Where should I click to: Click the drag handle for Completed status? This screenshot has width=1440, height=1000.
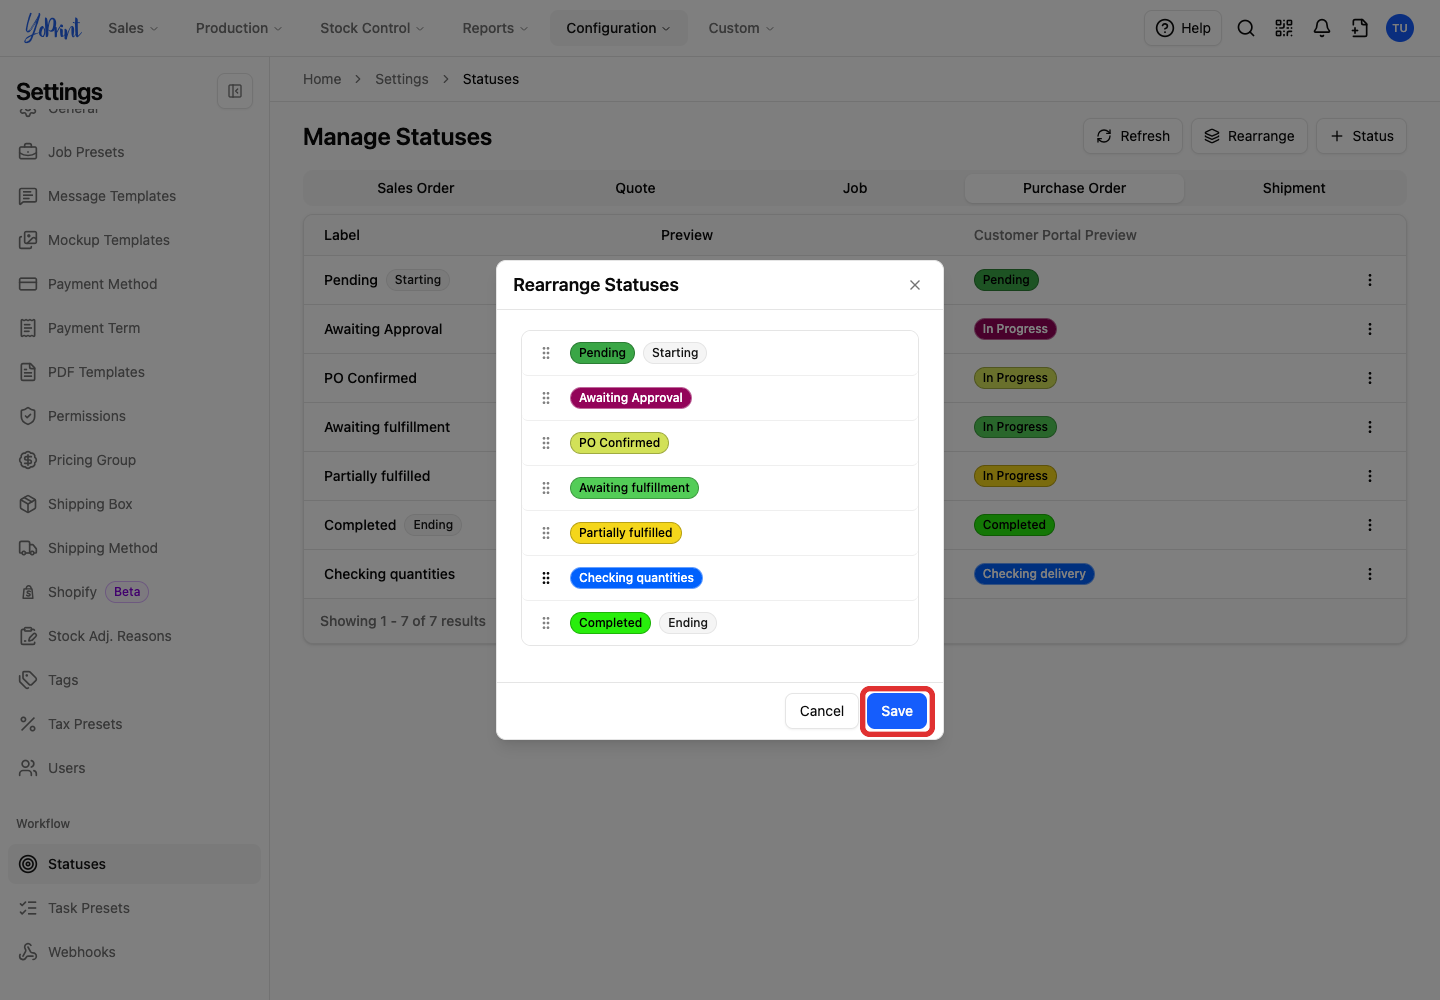(x=546, y=623)
